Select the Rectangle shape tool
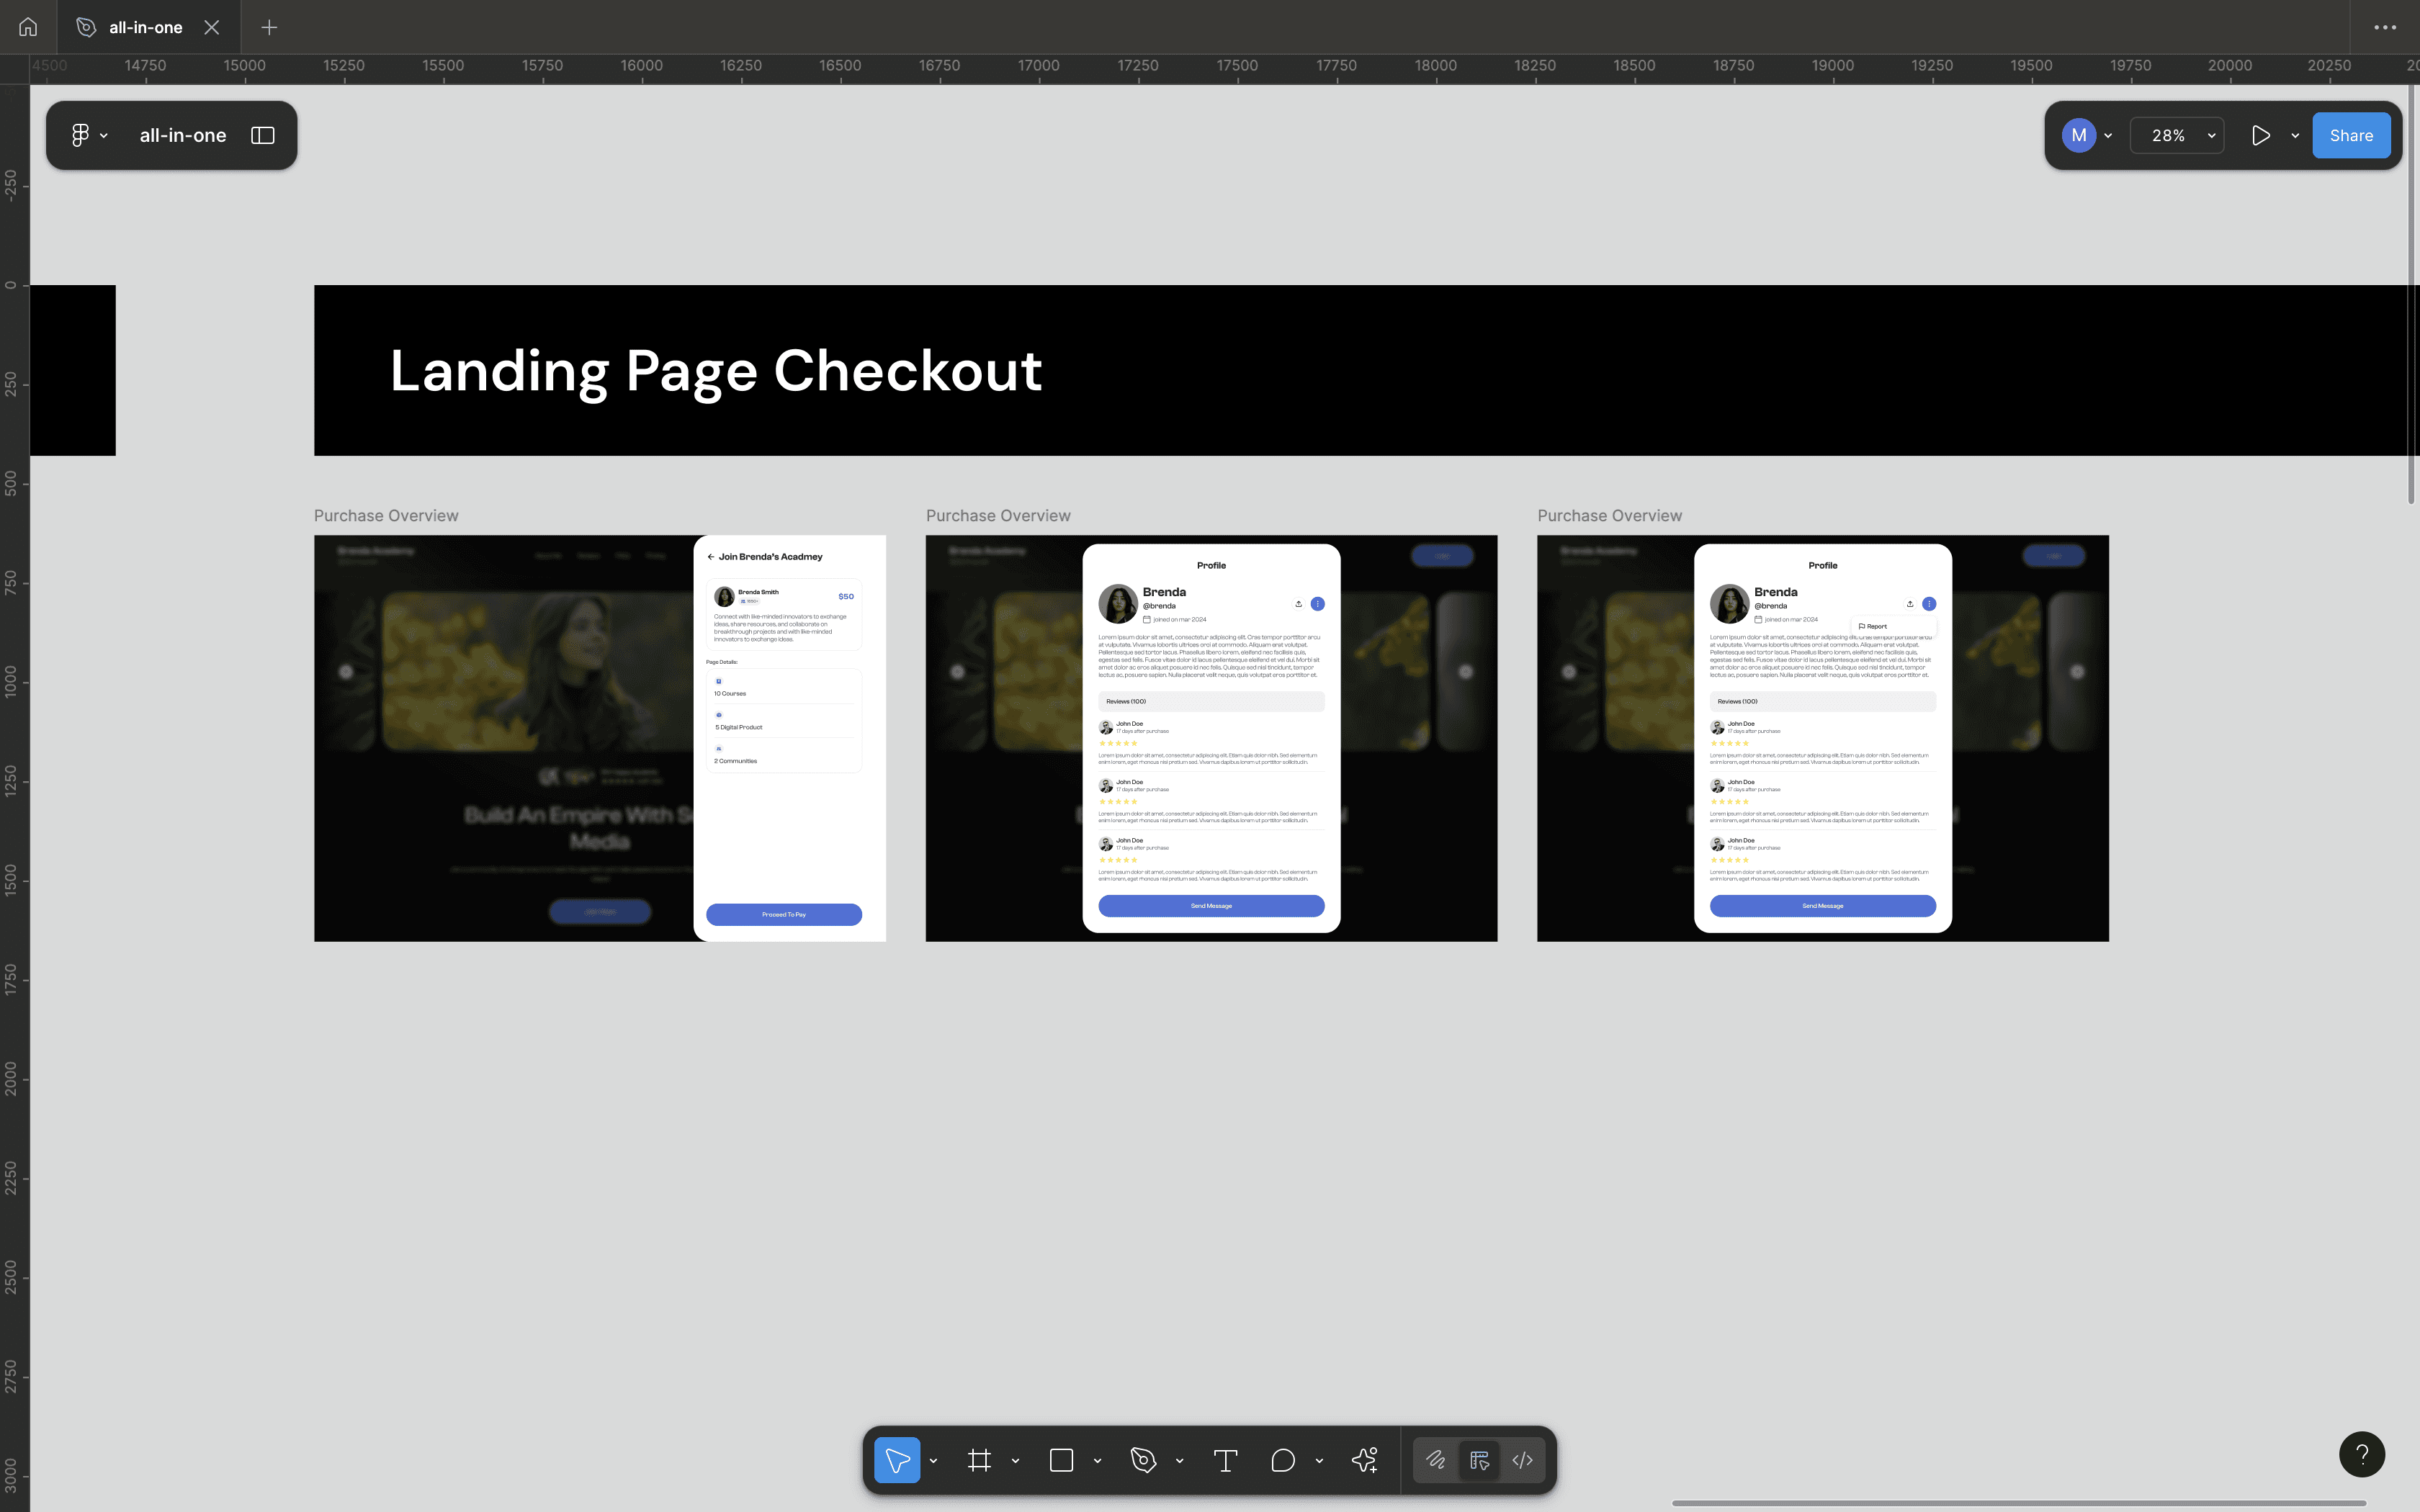This screenshot has width=2420, height=1512. pos(1061,1460)
